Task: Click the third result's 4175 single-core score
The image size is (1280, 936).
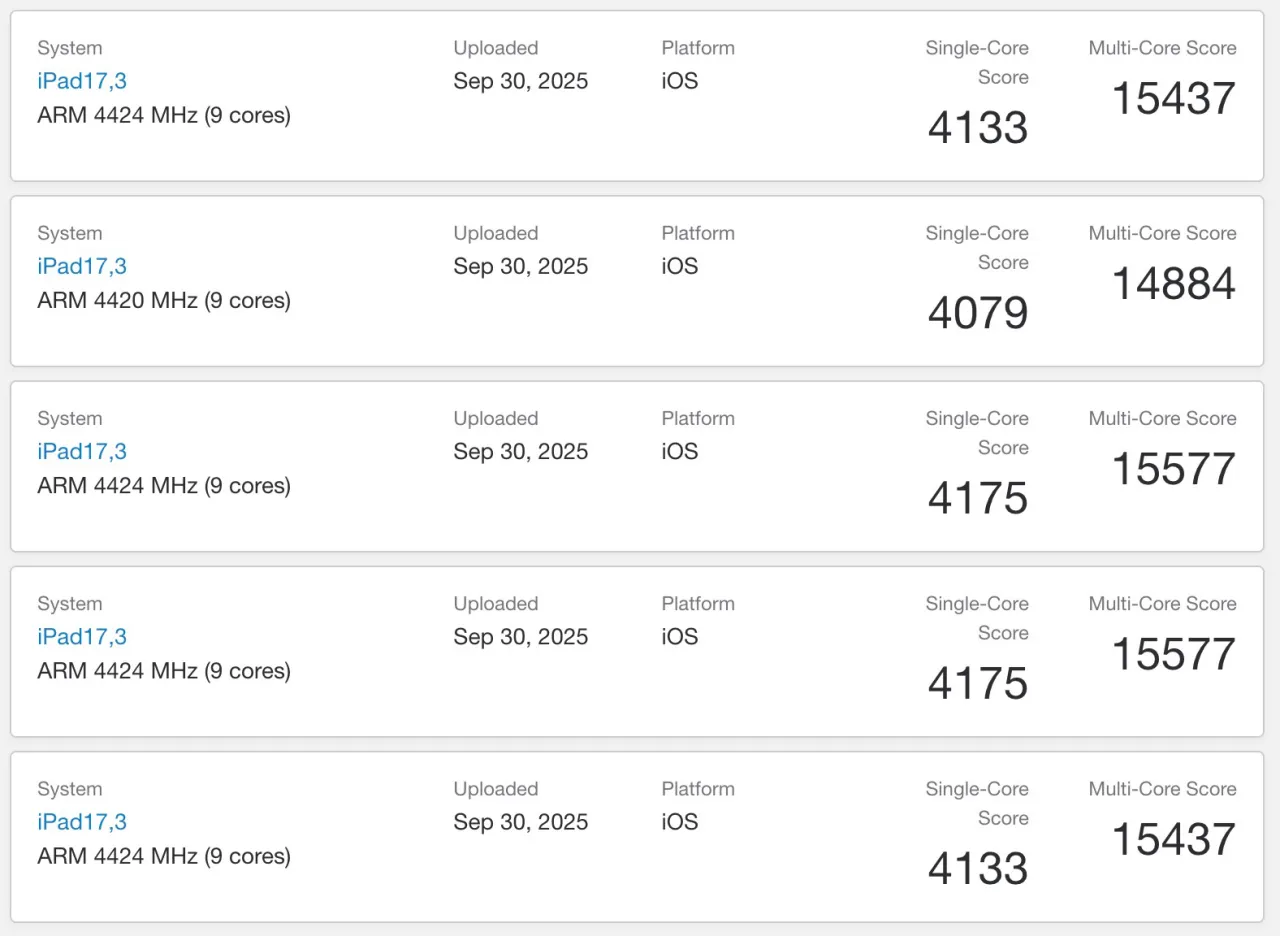Action: [x=978, y=498]
